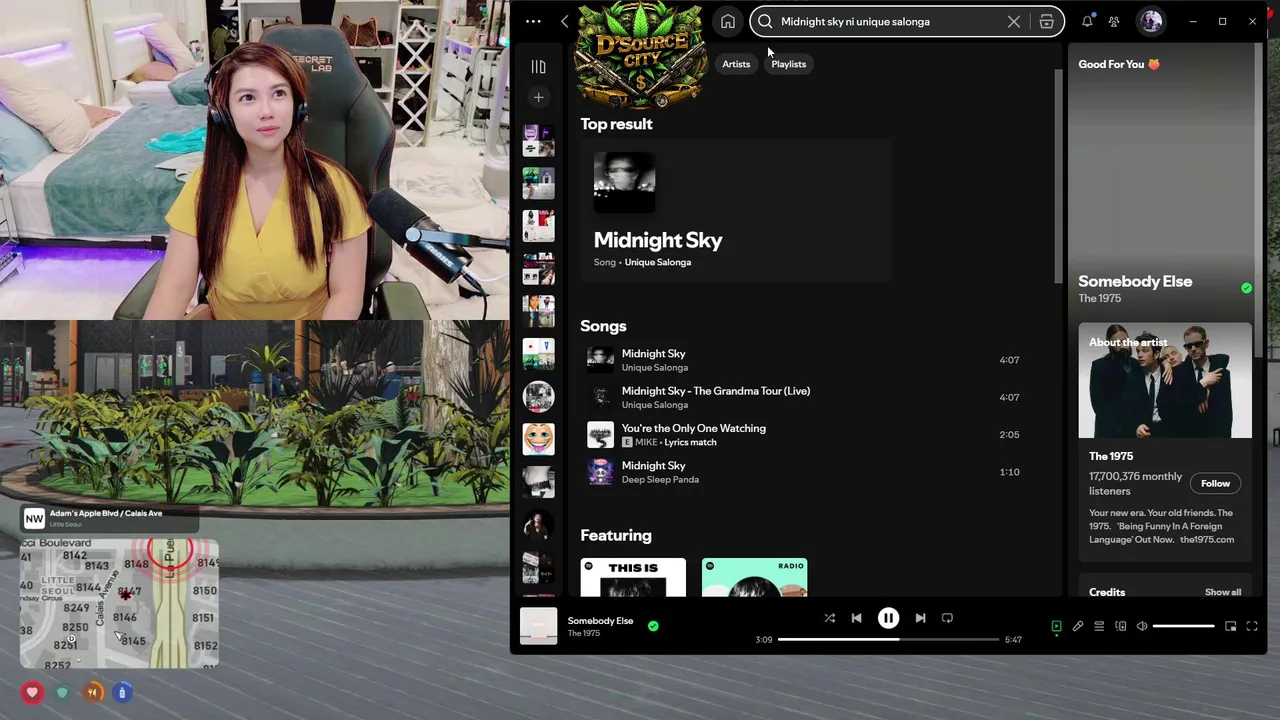Click the green armor shield icon in game HUD

(63, 691)
